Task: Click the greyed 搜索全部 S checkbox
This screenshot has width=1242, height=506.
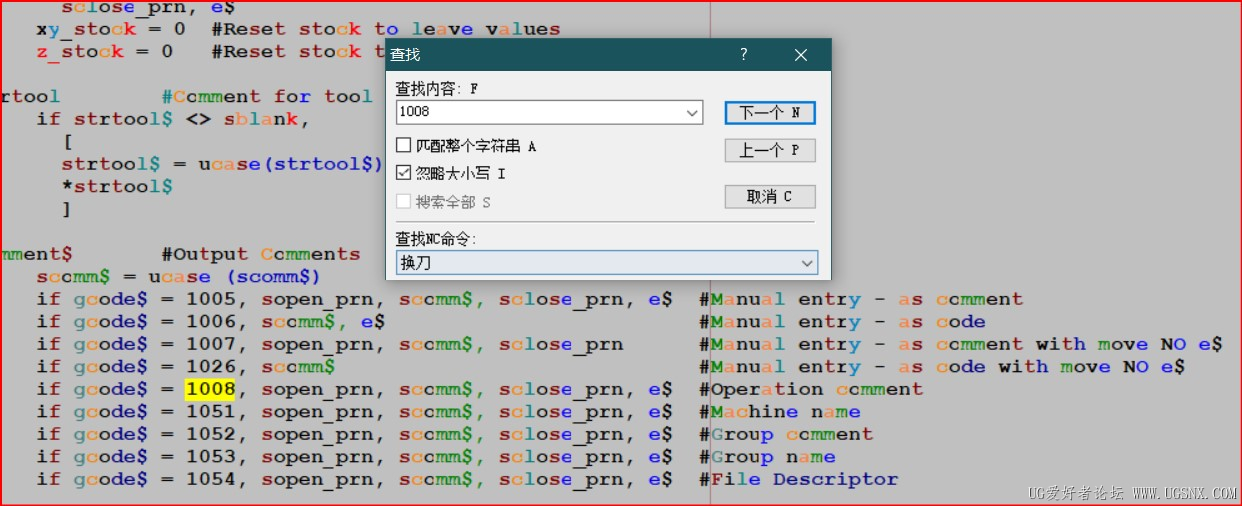Action: 404,201
